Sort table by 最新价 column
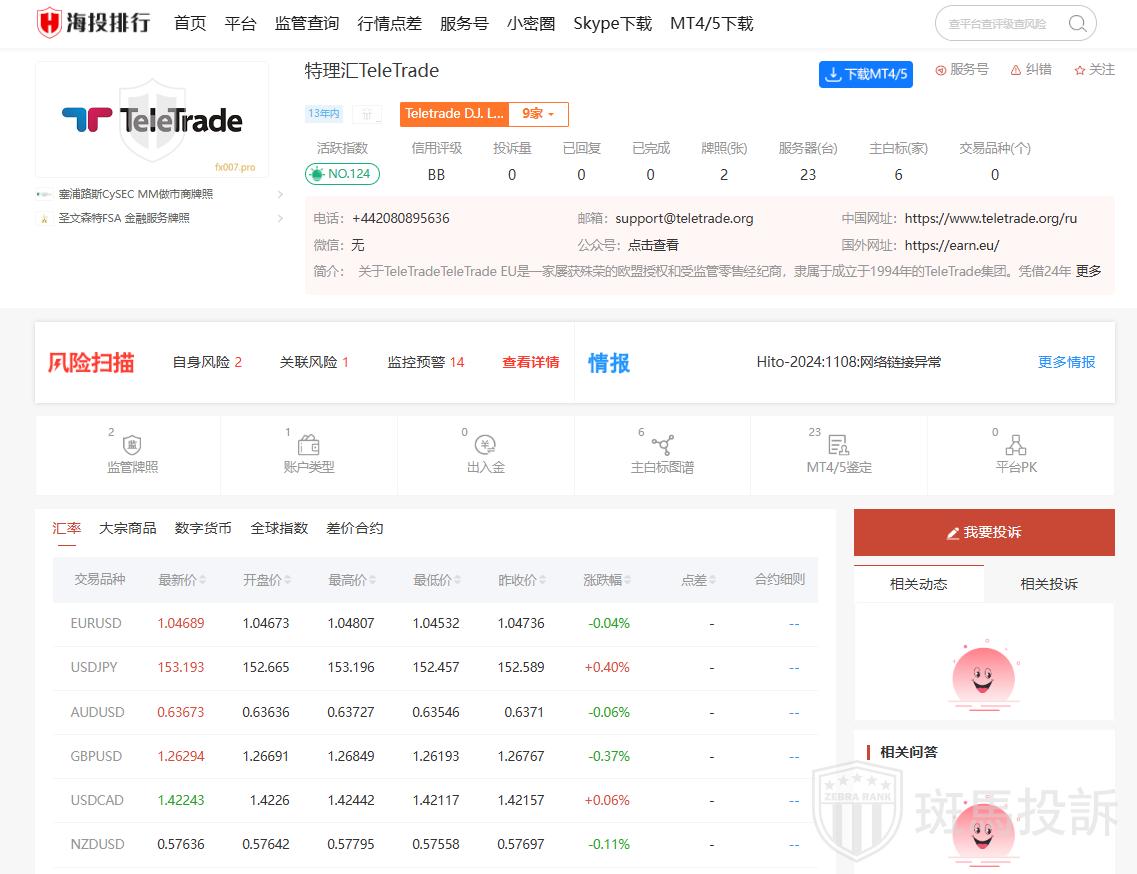The width and height of the screenshot is (1137, 874). (x=182, y=580)
